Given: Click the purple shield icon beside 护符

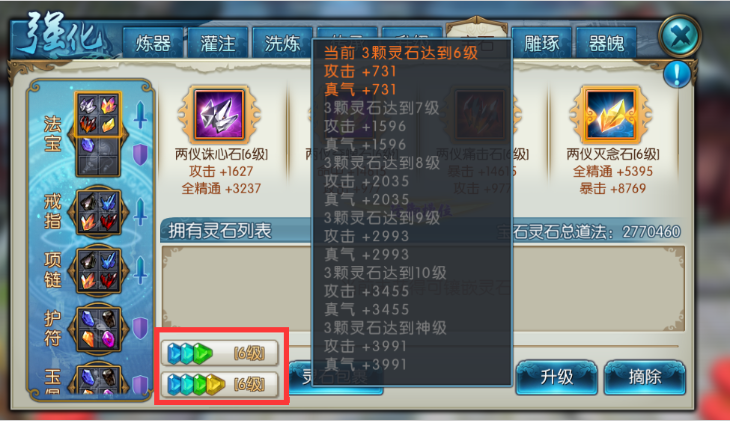Looking at the screenshot, I should point(140,328).
